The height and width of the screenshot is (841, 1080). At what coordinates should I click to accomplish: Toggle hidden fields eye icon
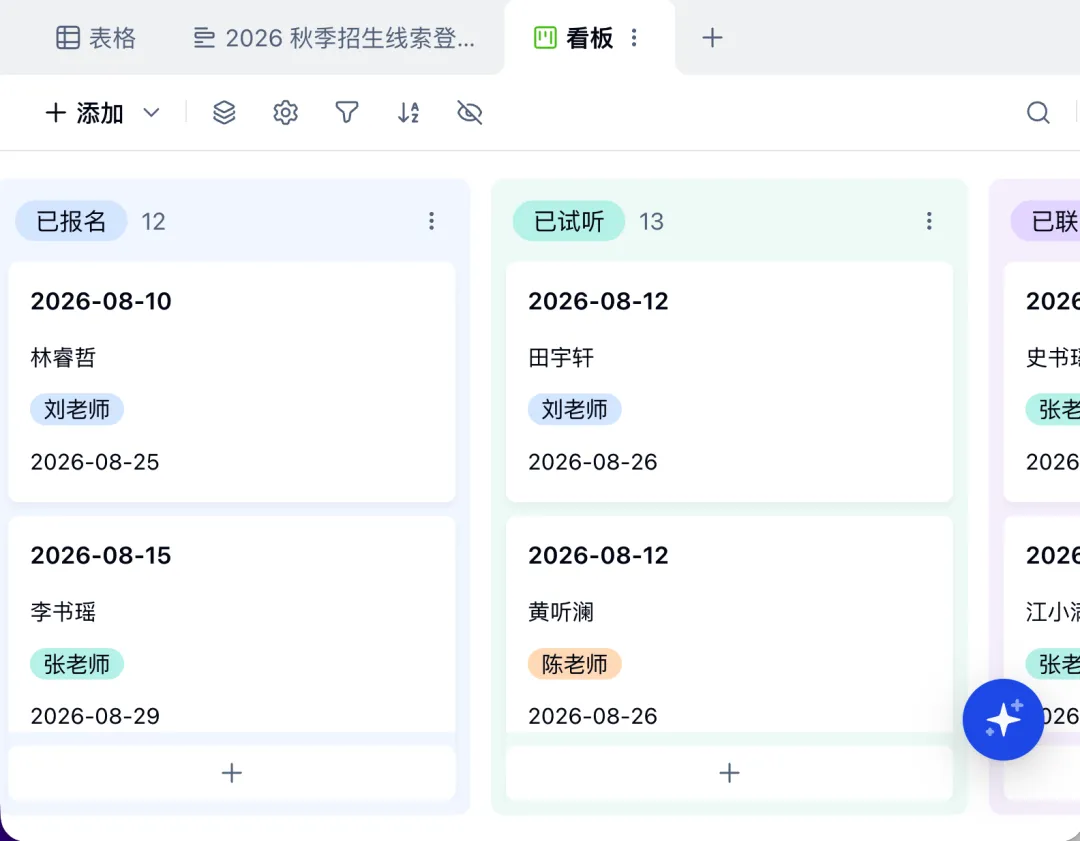pos(470,112)
